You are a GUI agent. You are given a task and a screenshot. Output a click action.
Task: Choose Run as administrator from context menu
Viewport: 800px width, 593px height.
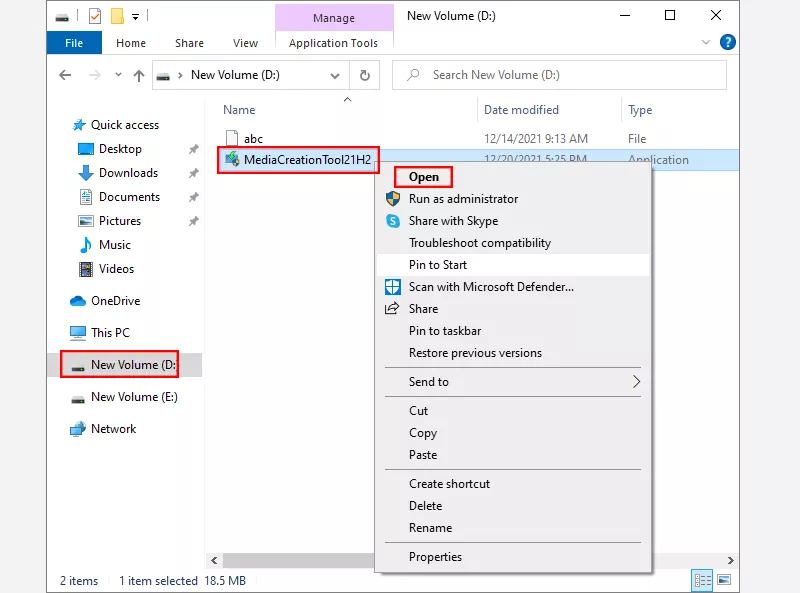pos(463,199)
